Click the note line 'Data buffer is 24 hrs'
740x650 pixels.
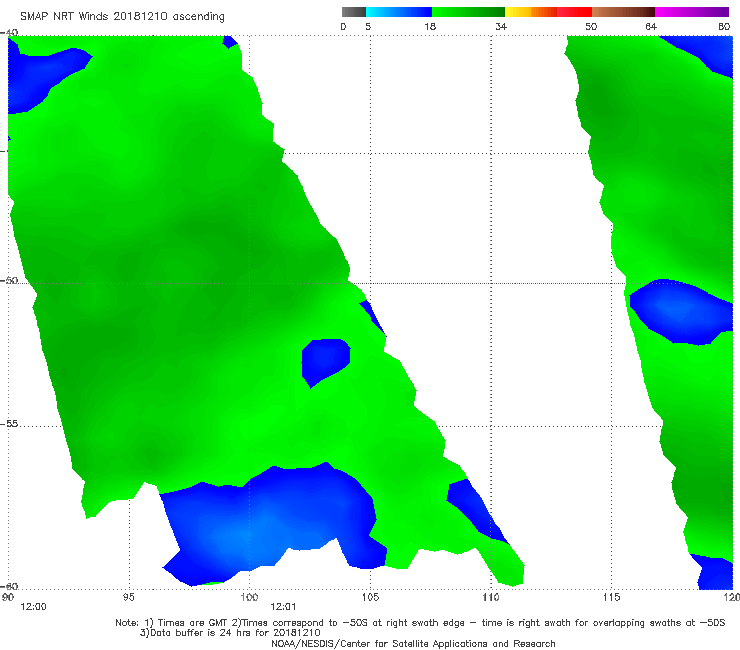[230, 633]
